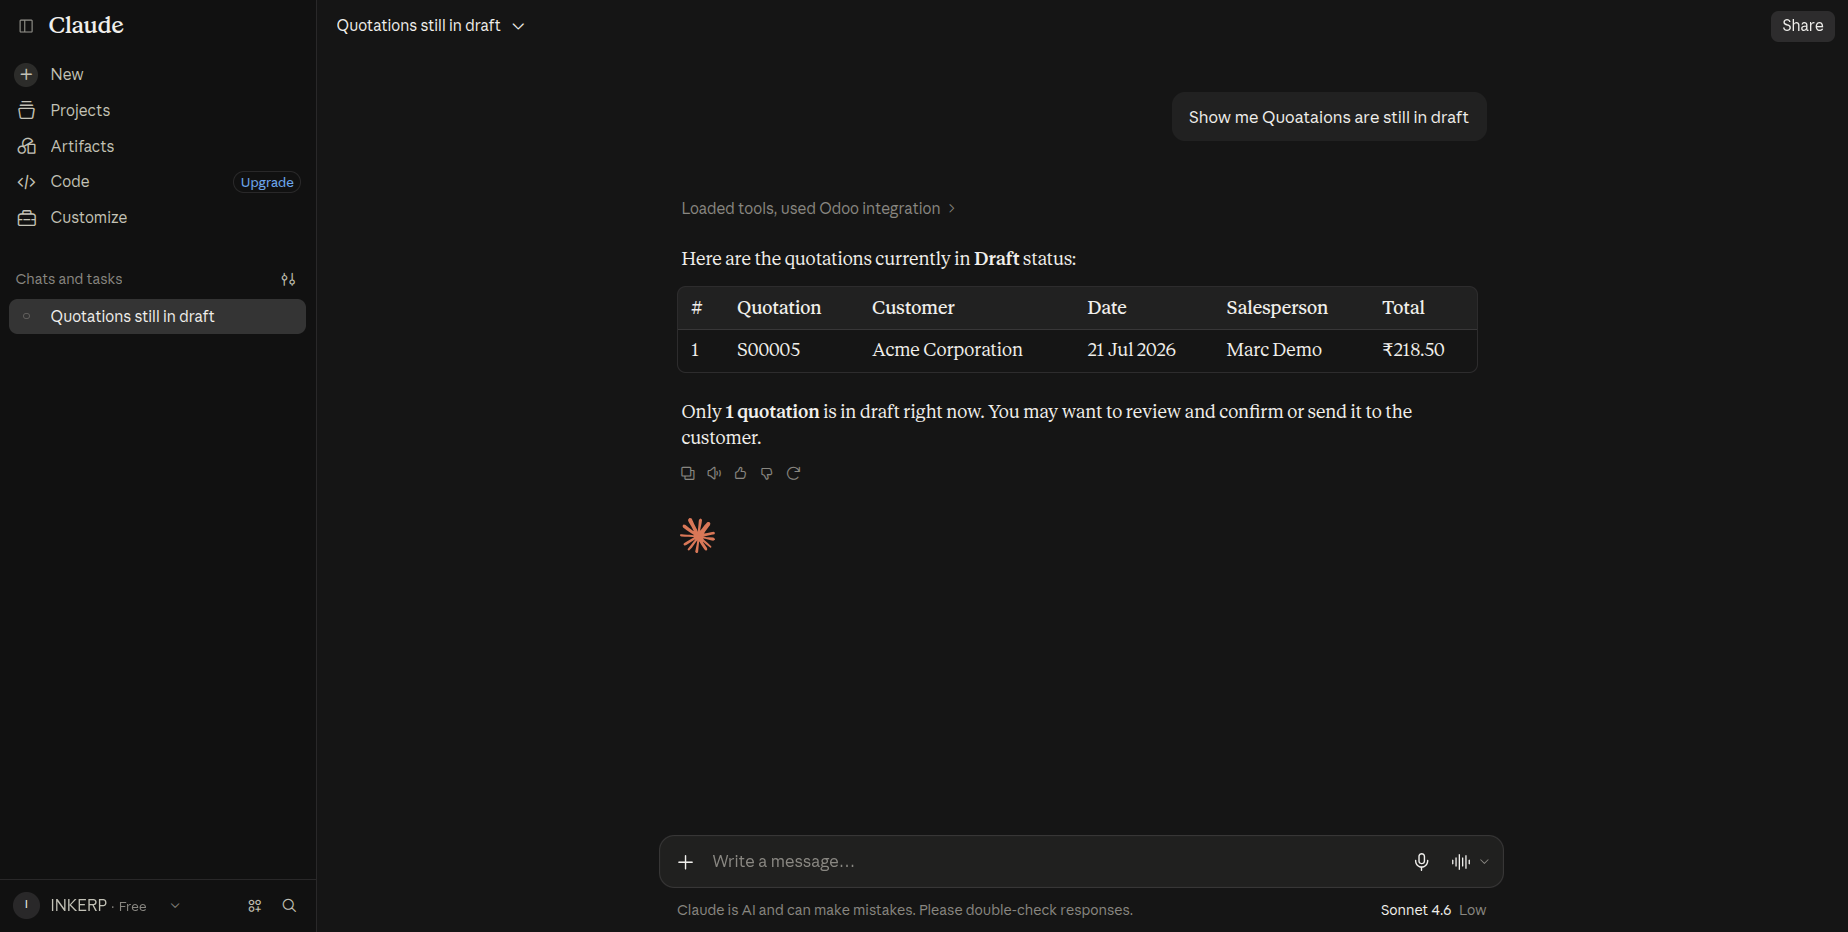Open the chats filter icon beside Chats and tasks

288,279
